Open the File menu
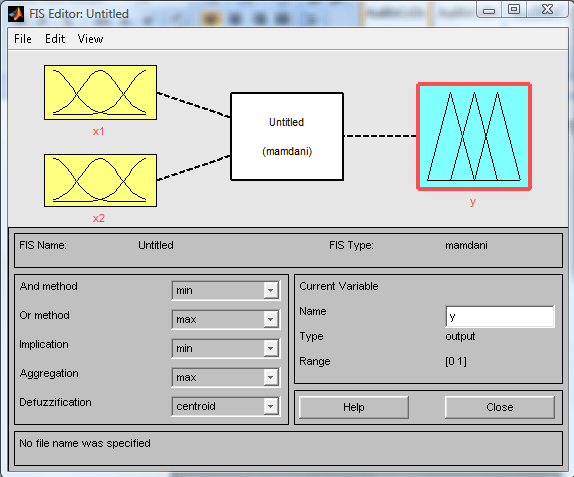Screen dimensions: 574x477 (x=23, y=39)
